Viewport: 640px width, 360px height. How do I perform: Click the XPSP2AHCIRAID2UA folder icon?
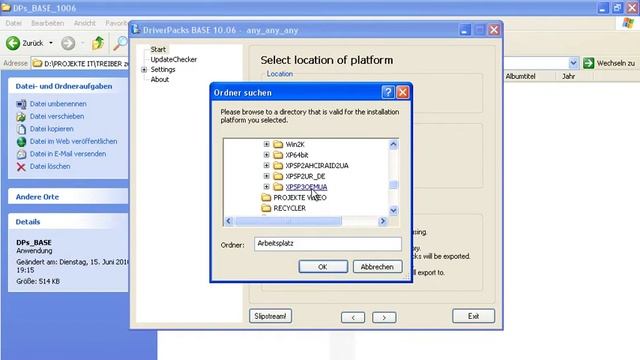point(278,165)
